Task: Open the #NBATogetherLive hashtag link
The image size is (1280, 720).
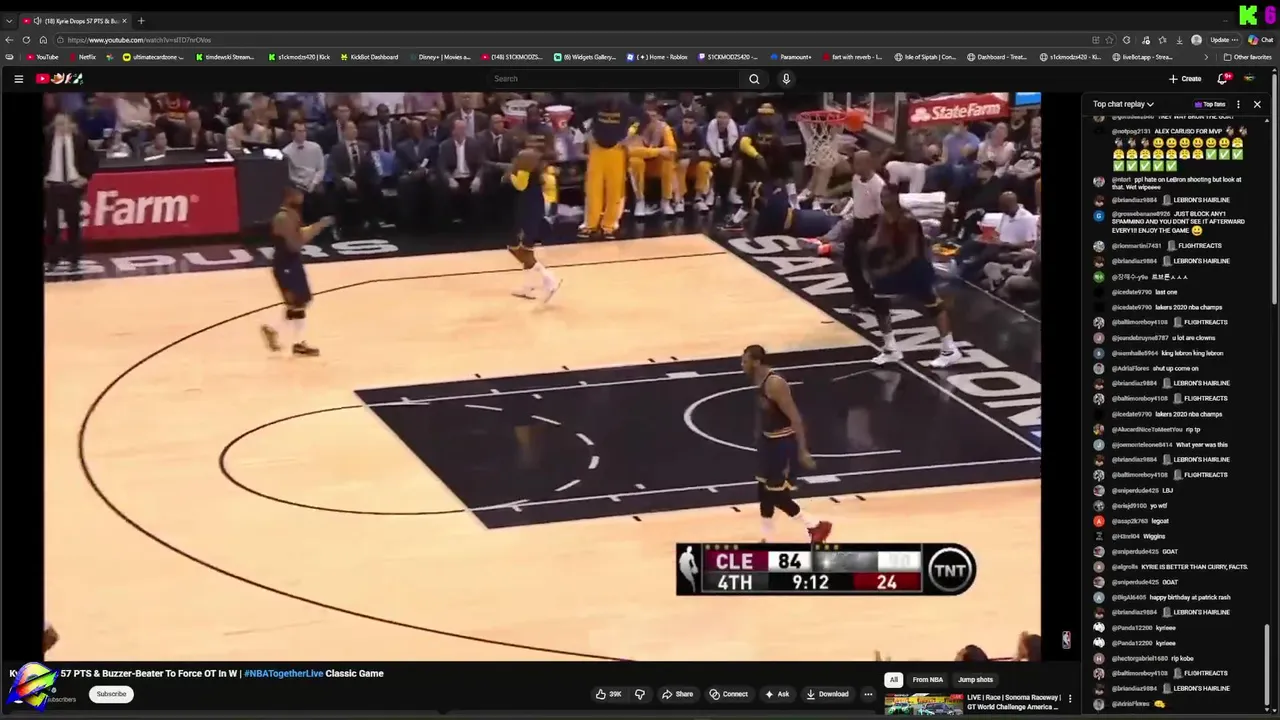Action: click(x=283, y=673)
